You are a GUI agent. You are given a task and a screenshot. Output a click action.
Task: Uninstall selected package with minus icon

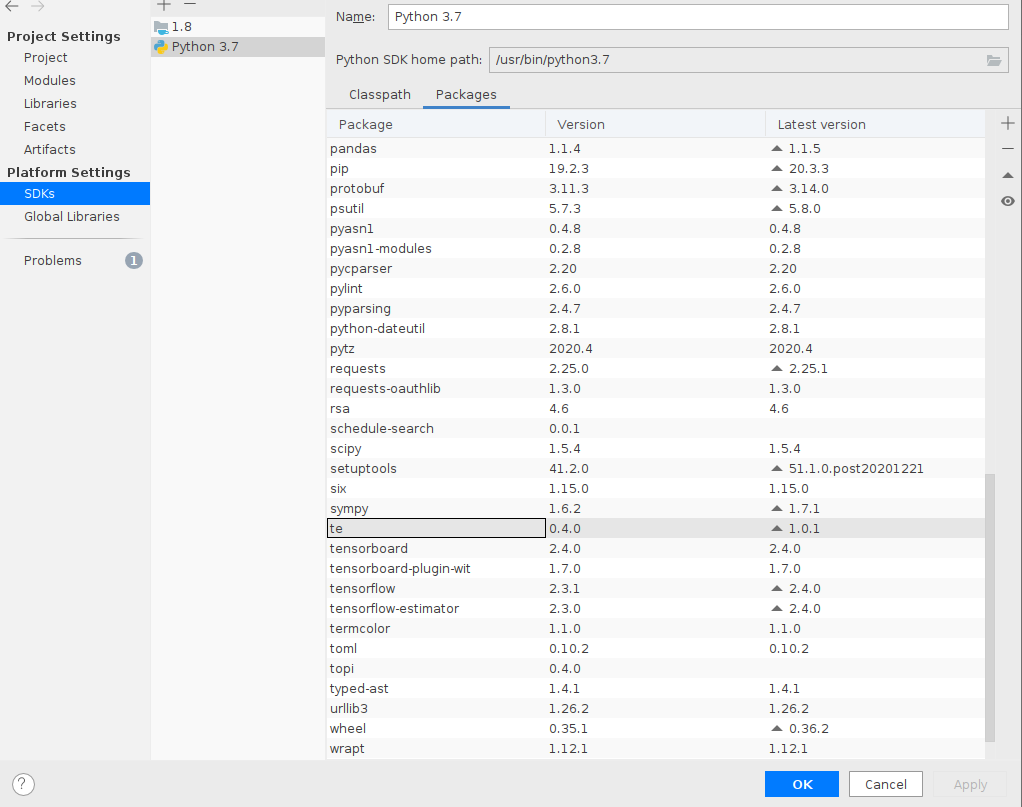point(1008,149)
